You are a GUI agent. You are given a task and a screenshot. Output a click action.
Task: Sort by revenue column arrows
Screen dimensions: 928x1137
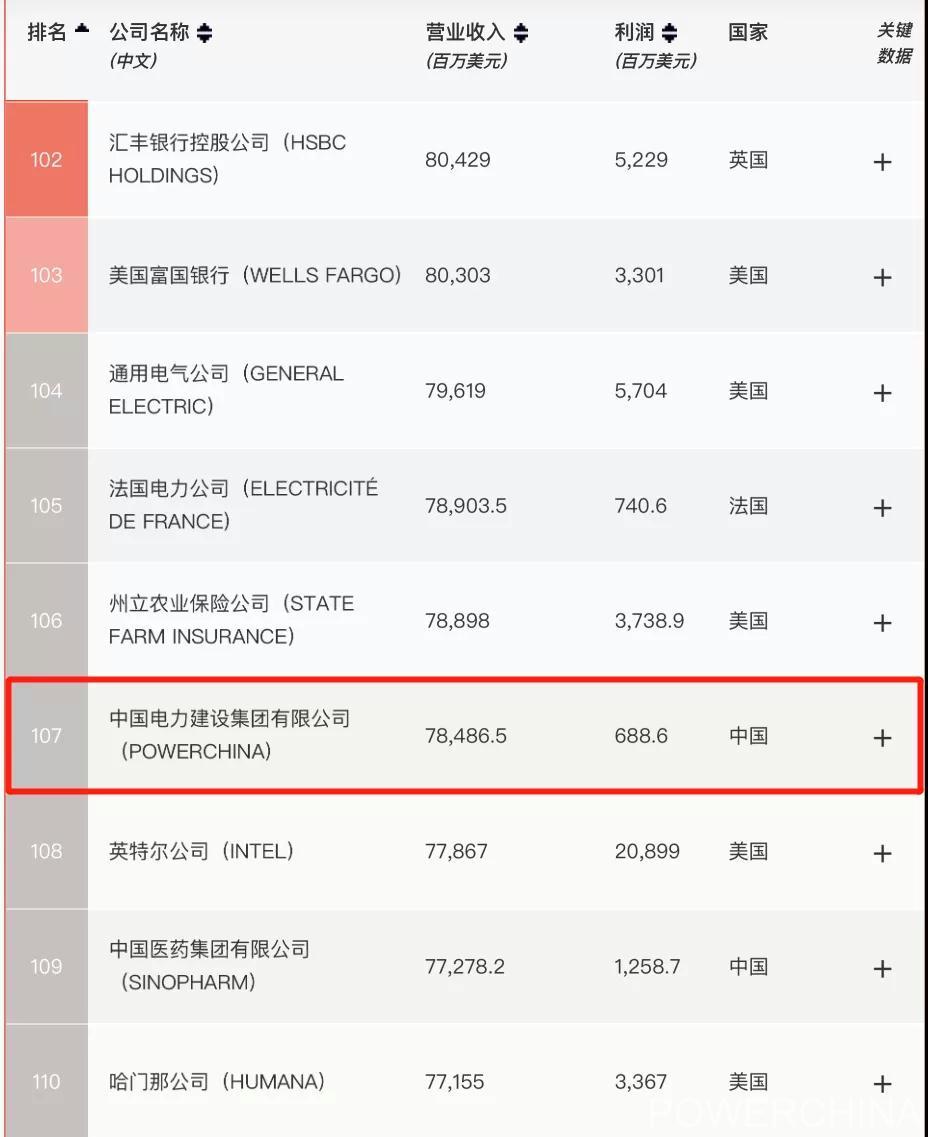click(521, 33)
